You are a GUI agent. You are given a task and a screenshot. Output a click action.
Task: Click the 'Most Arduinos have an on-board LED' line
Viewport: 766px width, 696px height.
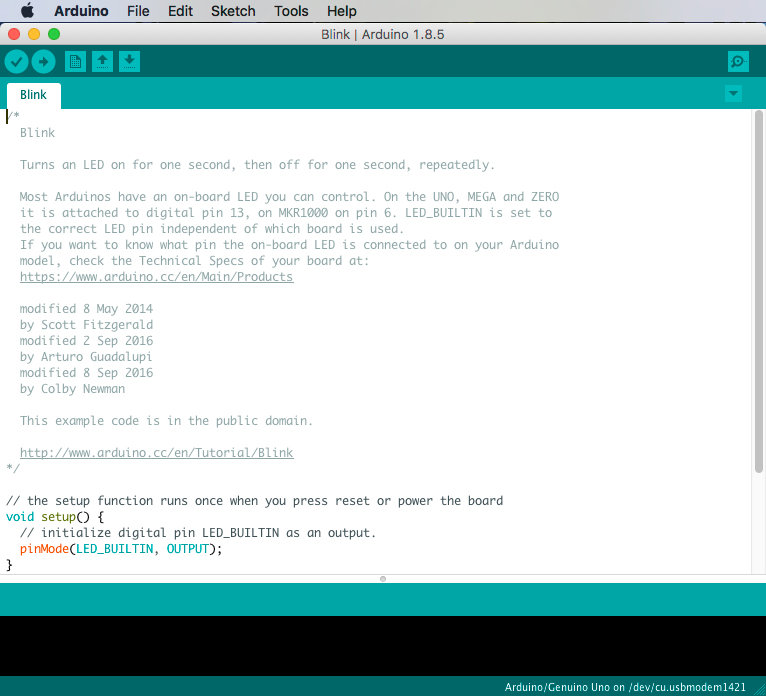pos(289,197)
